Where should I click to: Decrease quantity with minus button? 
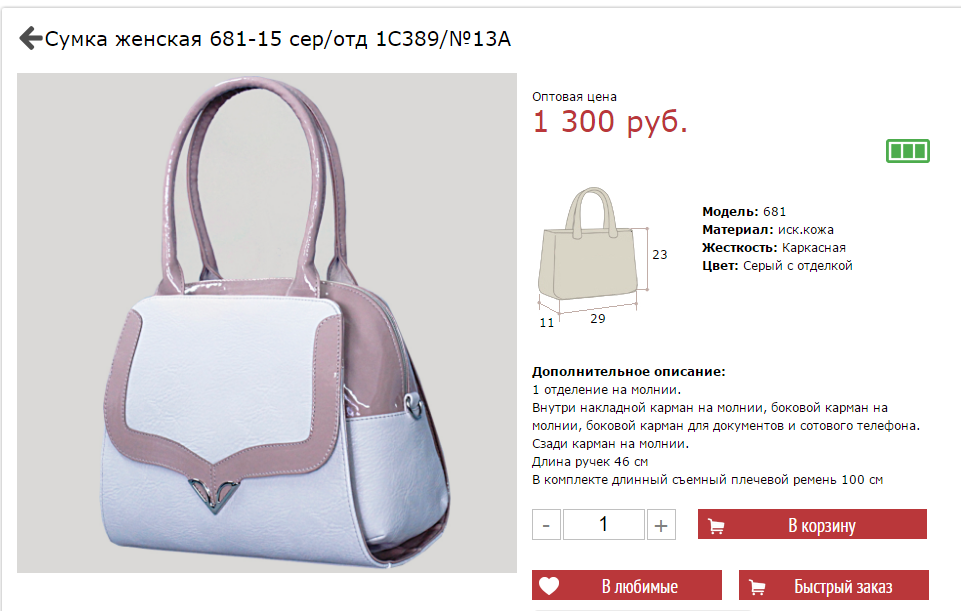click(x=546, y=525)
